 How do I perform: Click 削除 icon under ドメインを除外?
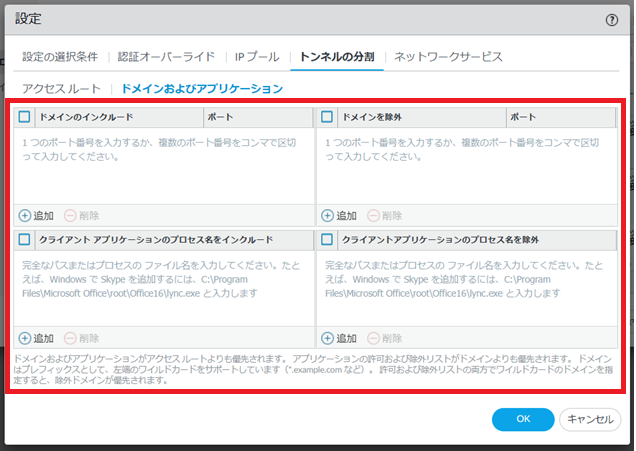(373, 215)
